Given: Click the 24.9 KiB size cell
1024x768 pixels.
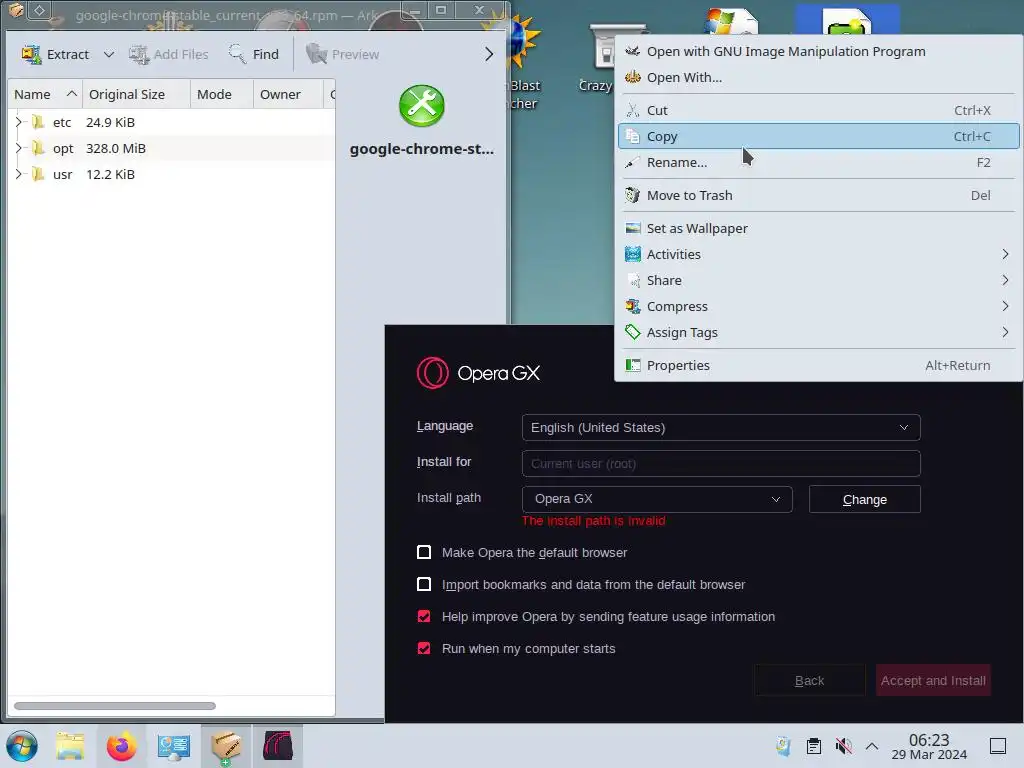Looking at the screenshot, I should pos(110,122).
